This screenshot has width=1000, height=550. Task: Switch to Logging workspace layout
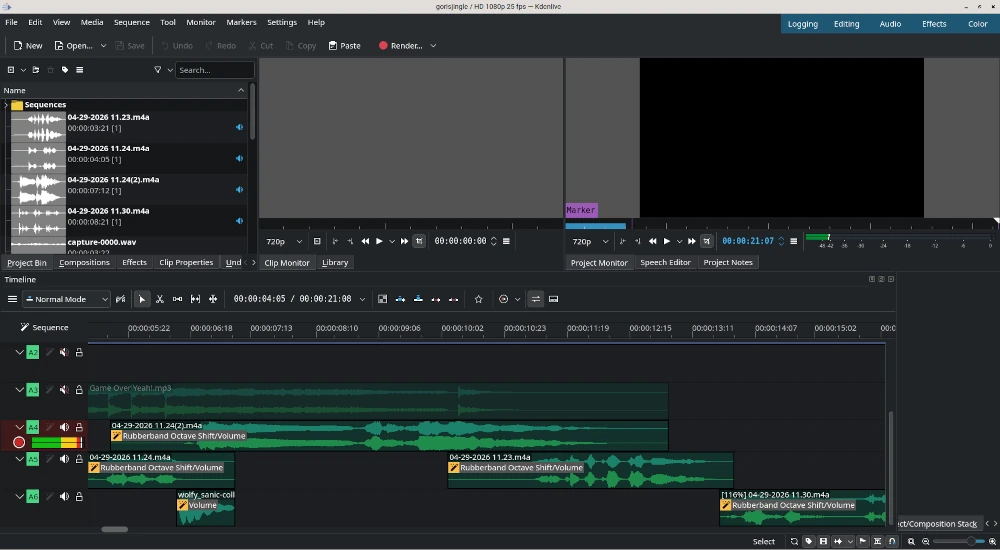pos(802,24)
